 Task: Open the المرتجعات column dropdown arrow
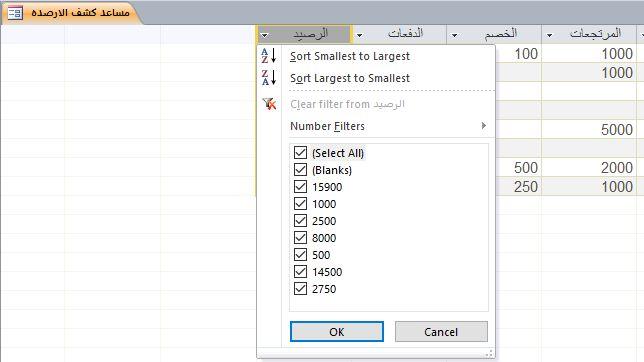(550, 35)
